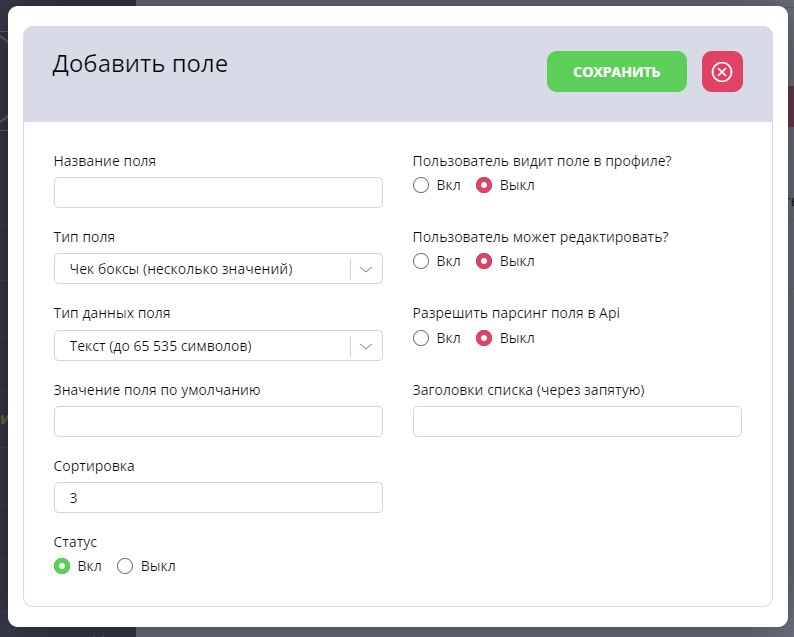Click the Значение поля по умолчанию input

click(x=218, y=421)
